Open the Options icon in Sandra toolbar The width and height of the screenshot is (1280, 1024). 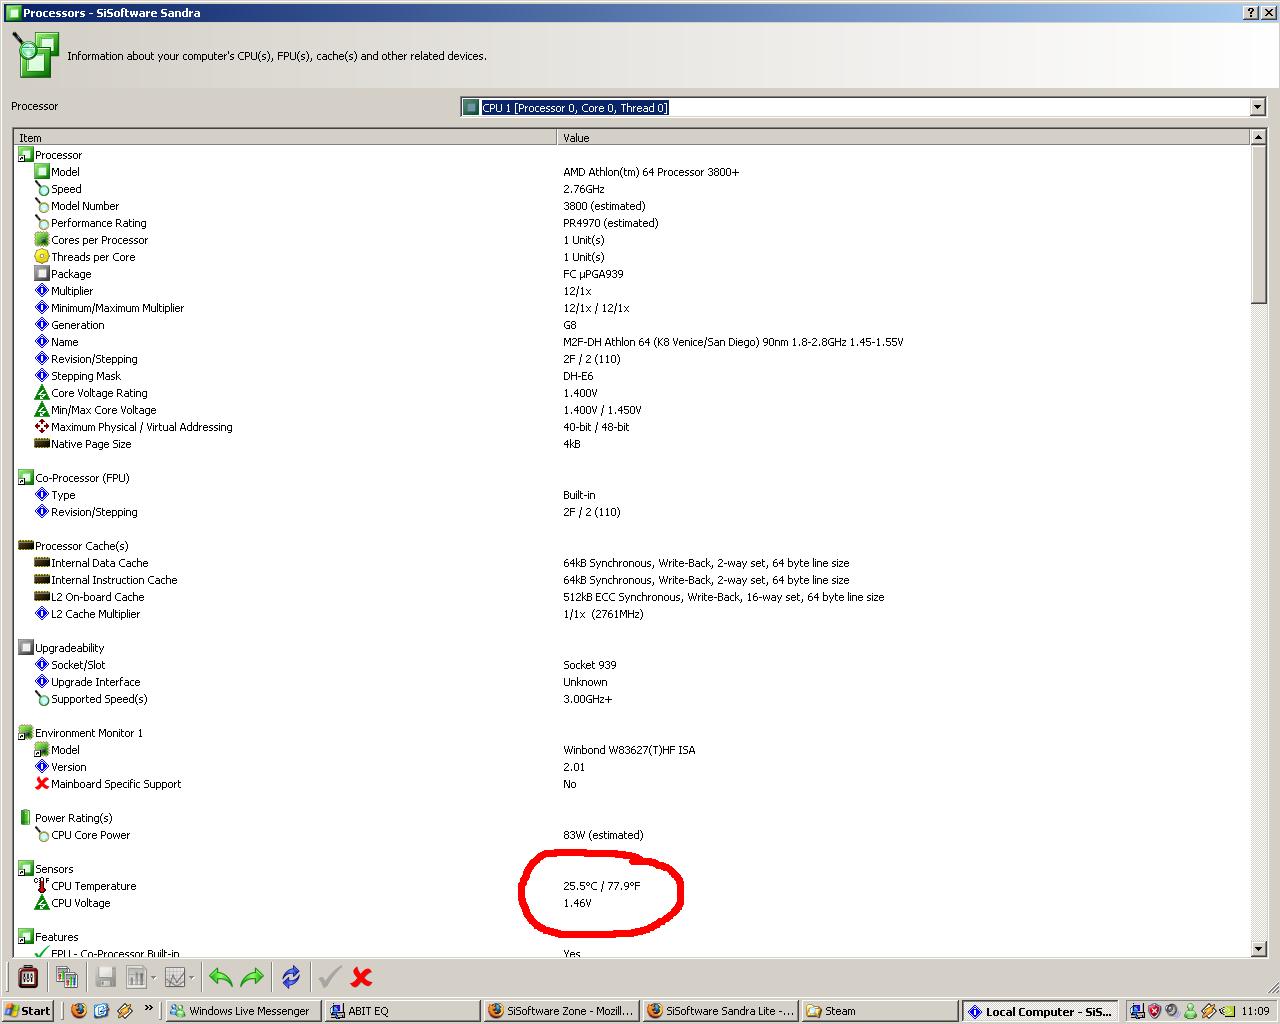click(28, 977)
